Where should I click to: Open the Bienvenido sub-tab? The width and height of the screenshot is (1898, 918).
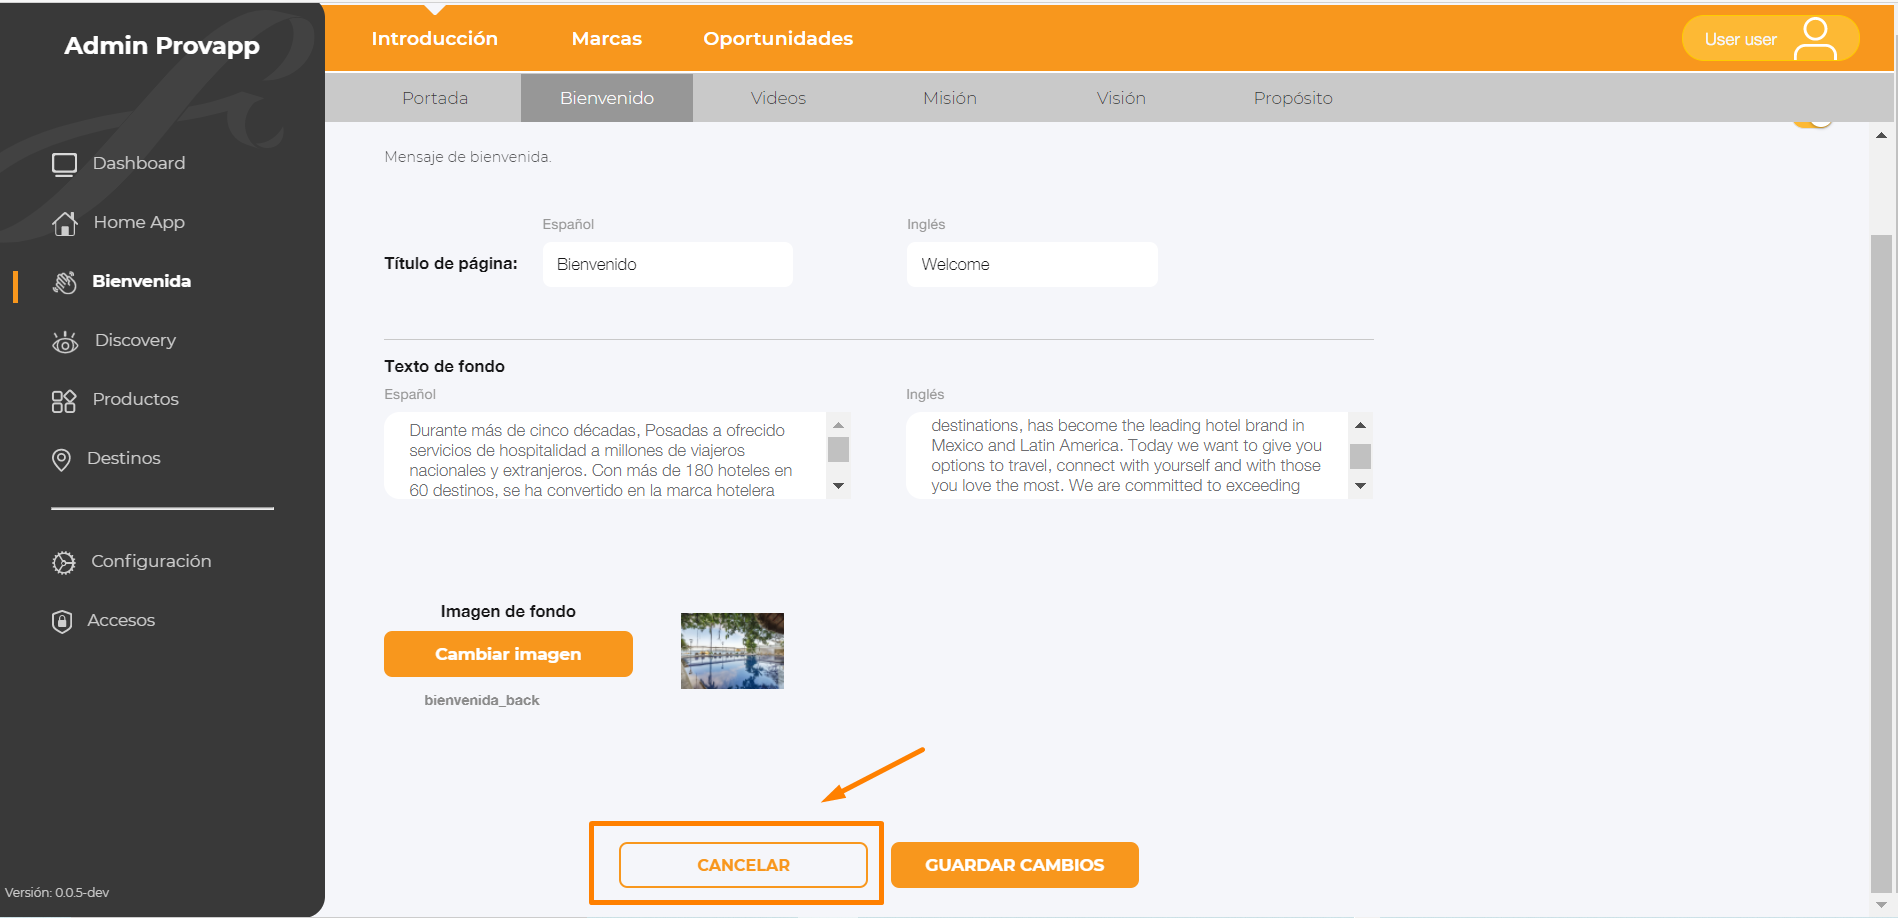pyautogui.click(x=607, y=98)
